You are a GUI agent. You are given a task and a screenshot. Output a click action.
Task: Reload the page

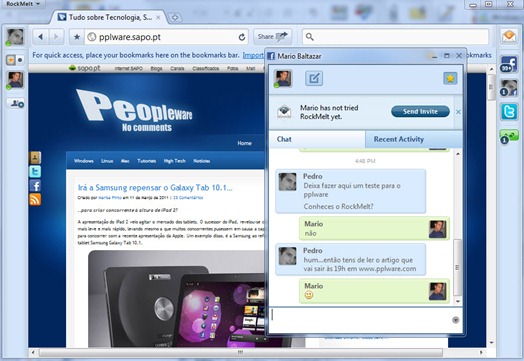point(242,37)
